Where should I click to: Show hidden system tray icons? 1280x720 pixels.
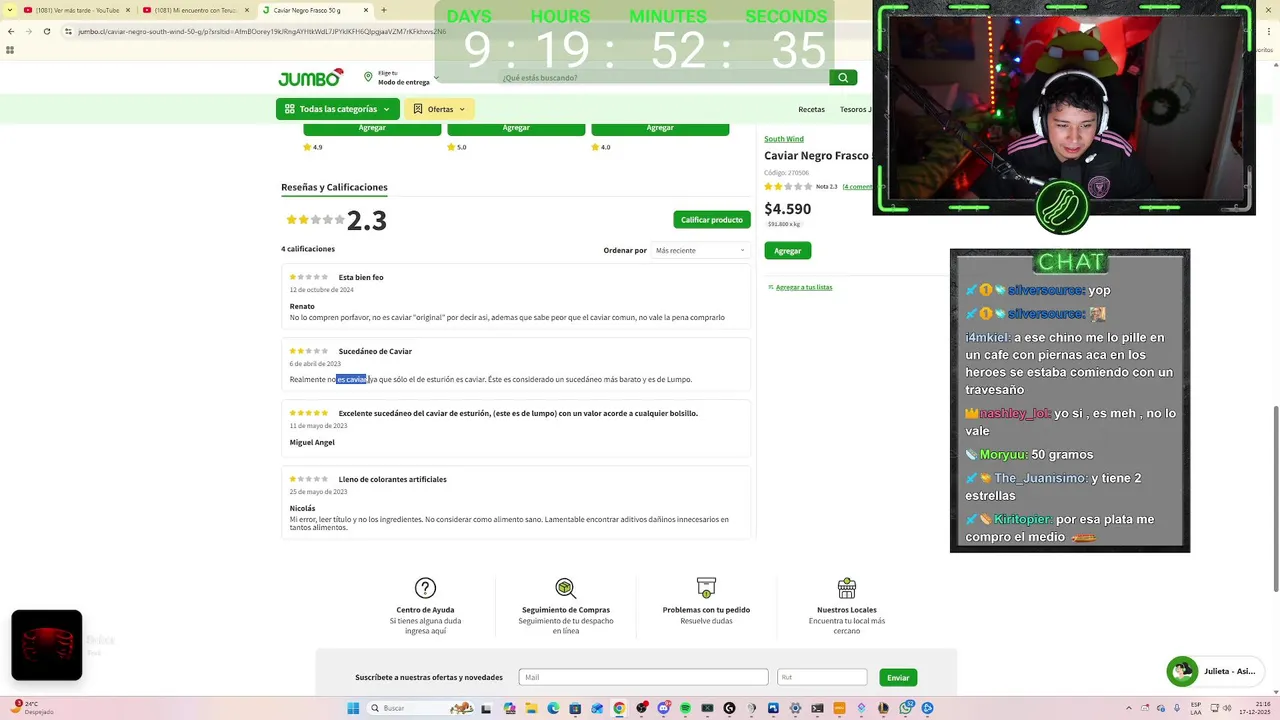(x=1129, y=708)
